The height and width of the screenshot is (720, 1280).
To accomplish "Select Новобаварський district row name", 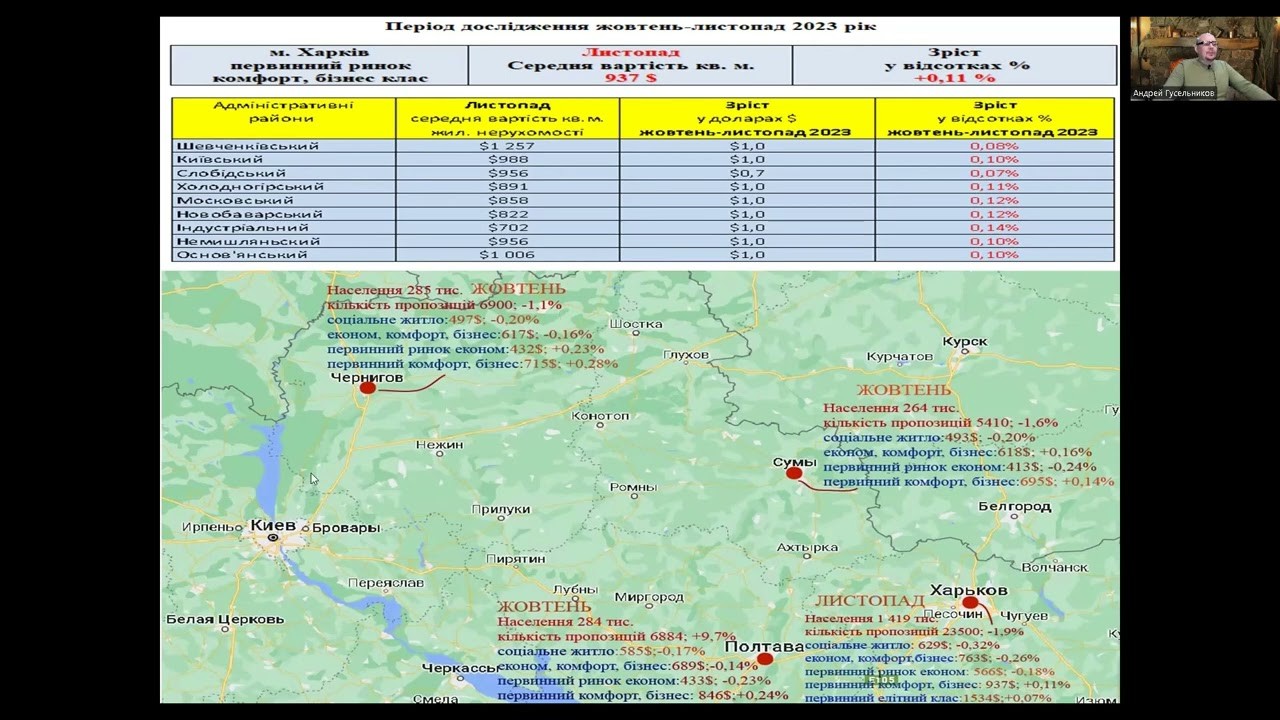I will [x=250, y=214].
